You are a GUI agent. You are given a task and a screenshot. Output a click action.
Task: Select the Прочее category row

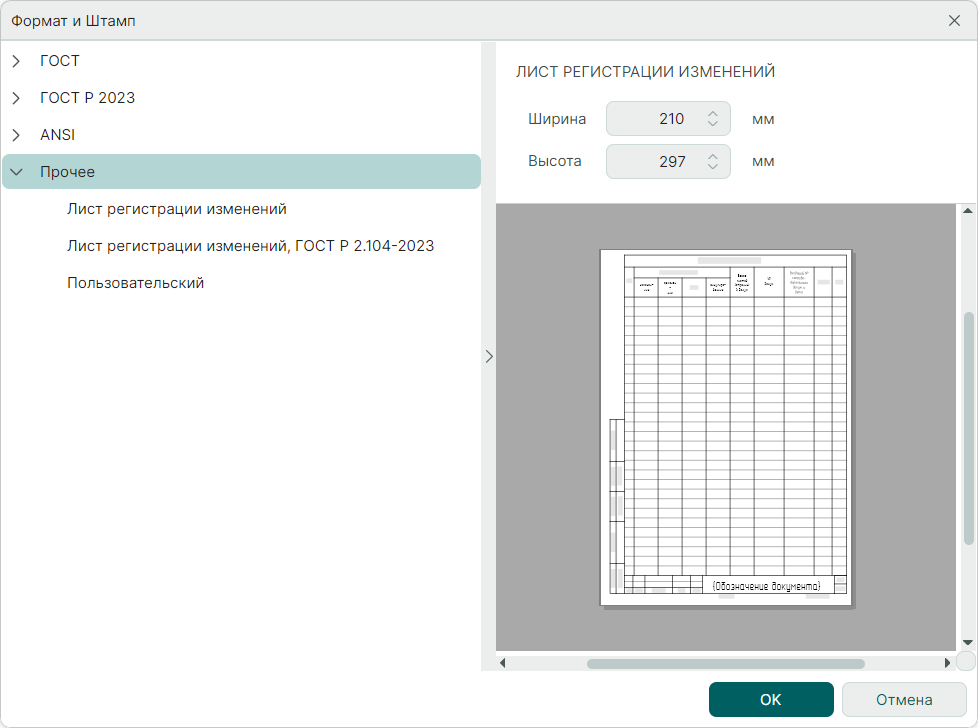coord(240,172)
